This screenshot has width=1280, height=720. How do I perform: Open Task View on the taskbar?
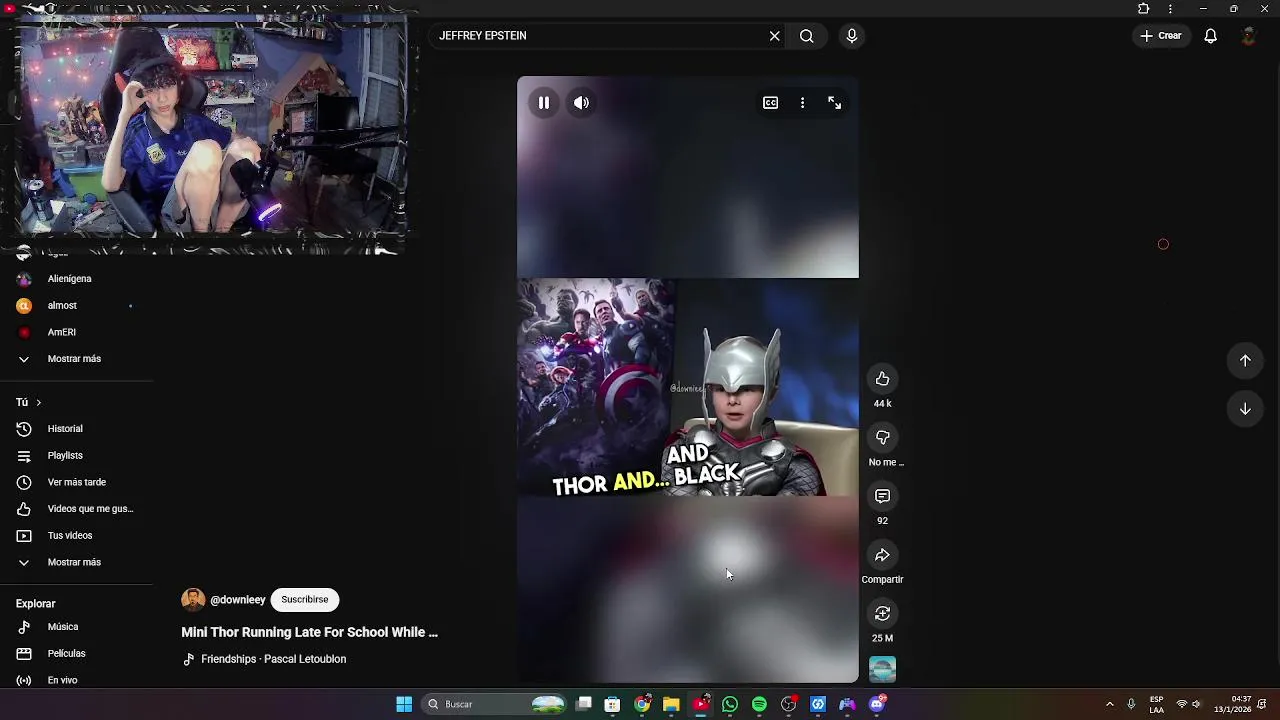pos(584,704)
